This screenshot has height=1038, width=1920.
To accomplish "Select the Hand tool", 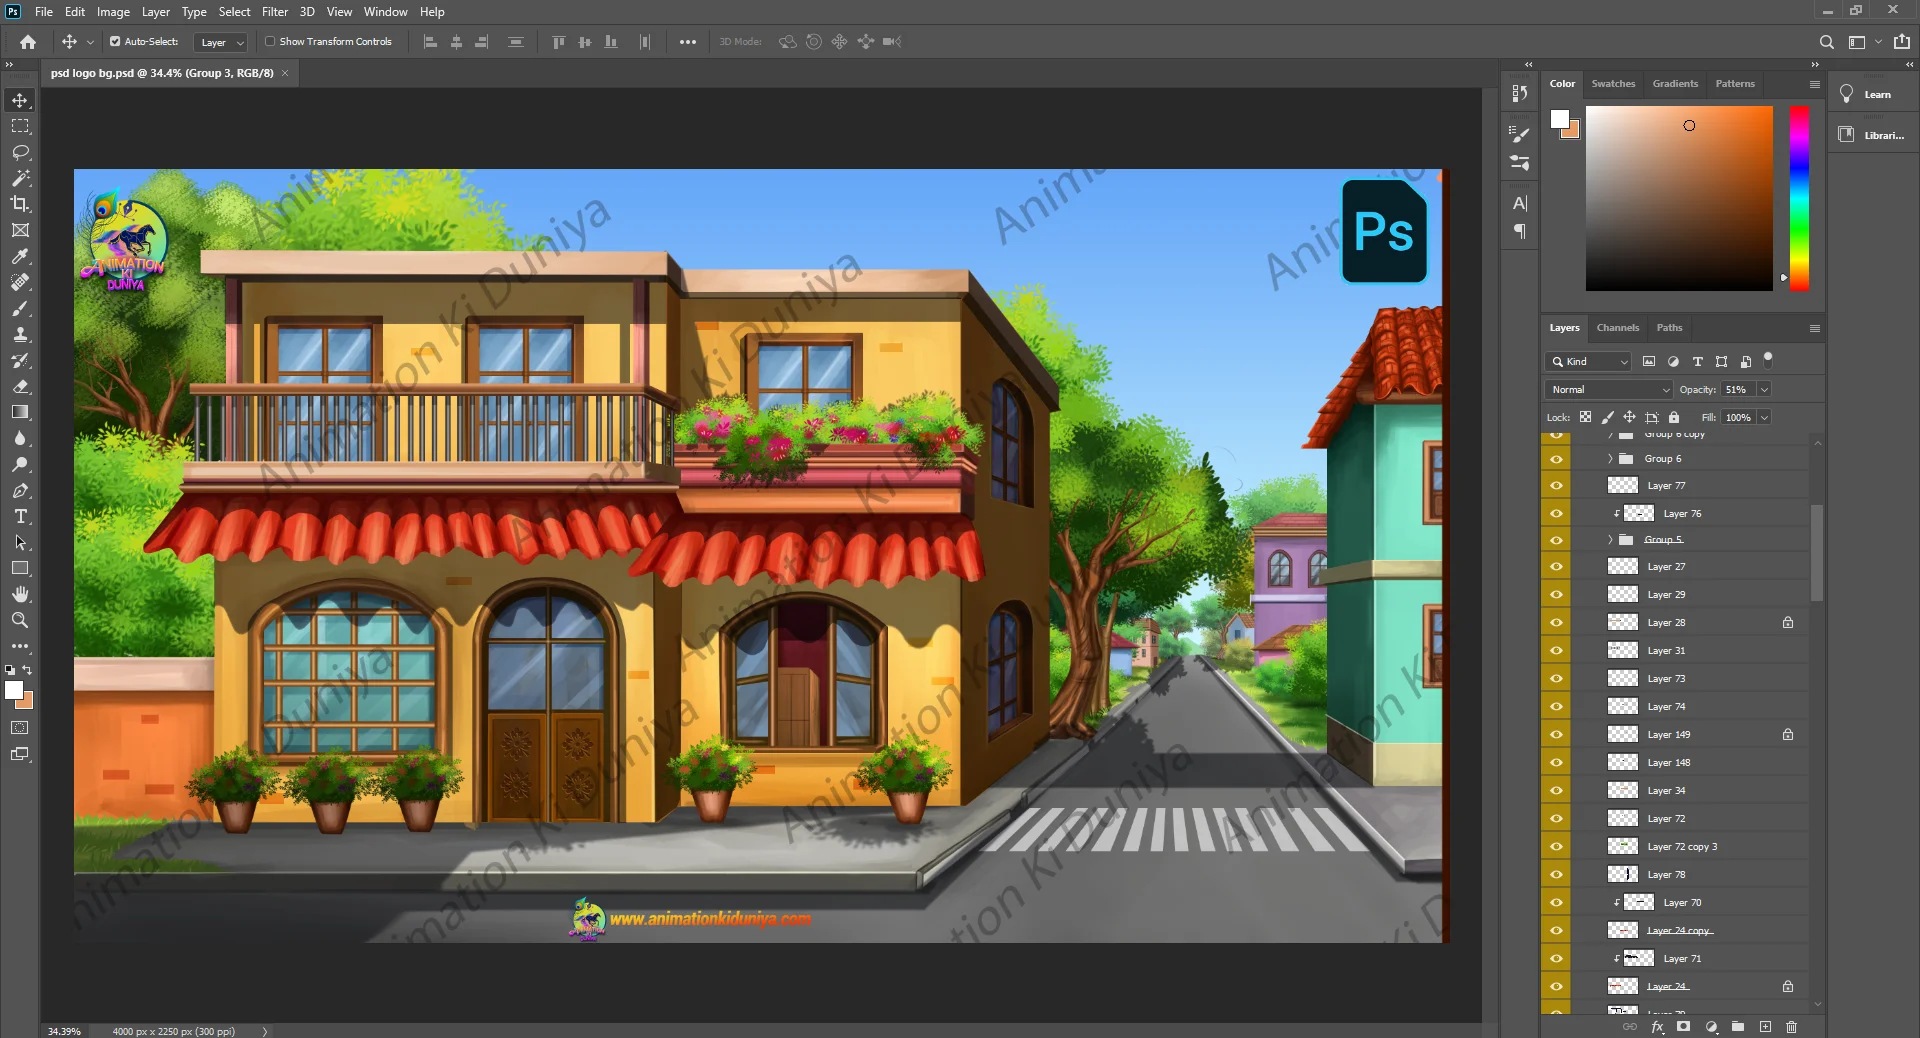I will (20, 594).
